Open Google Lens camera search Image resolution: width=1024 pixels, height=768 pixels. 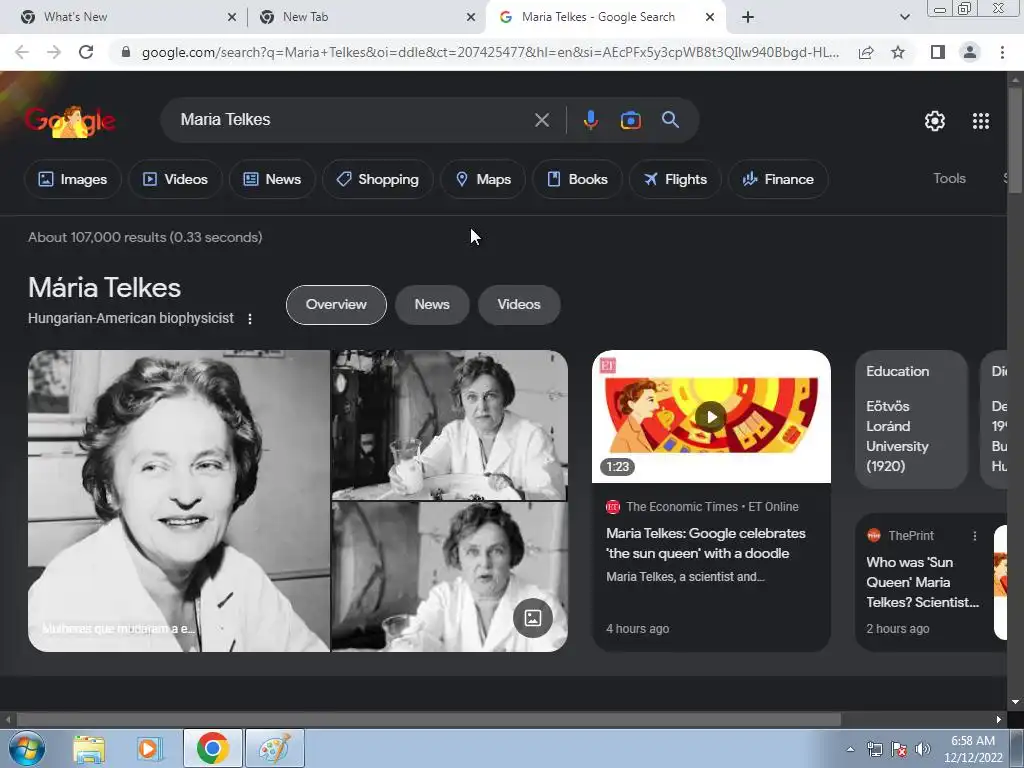coord(630,120)
